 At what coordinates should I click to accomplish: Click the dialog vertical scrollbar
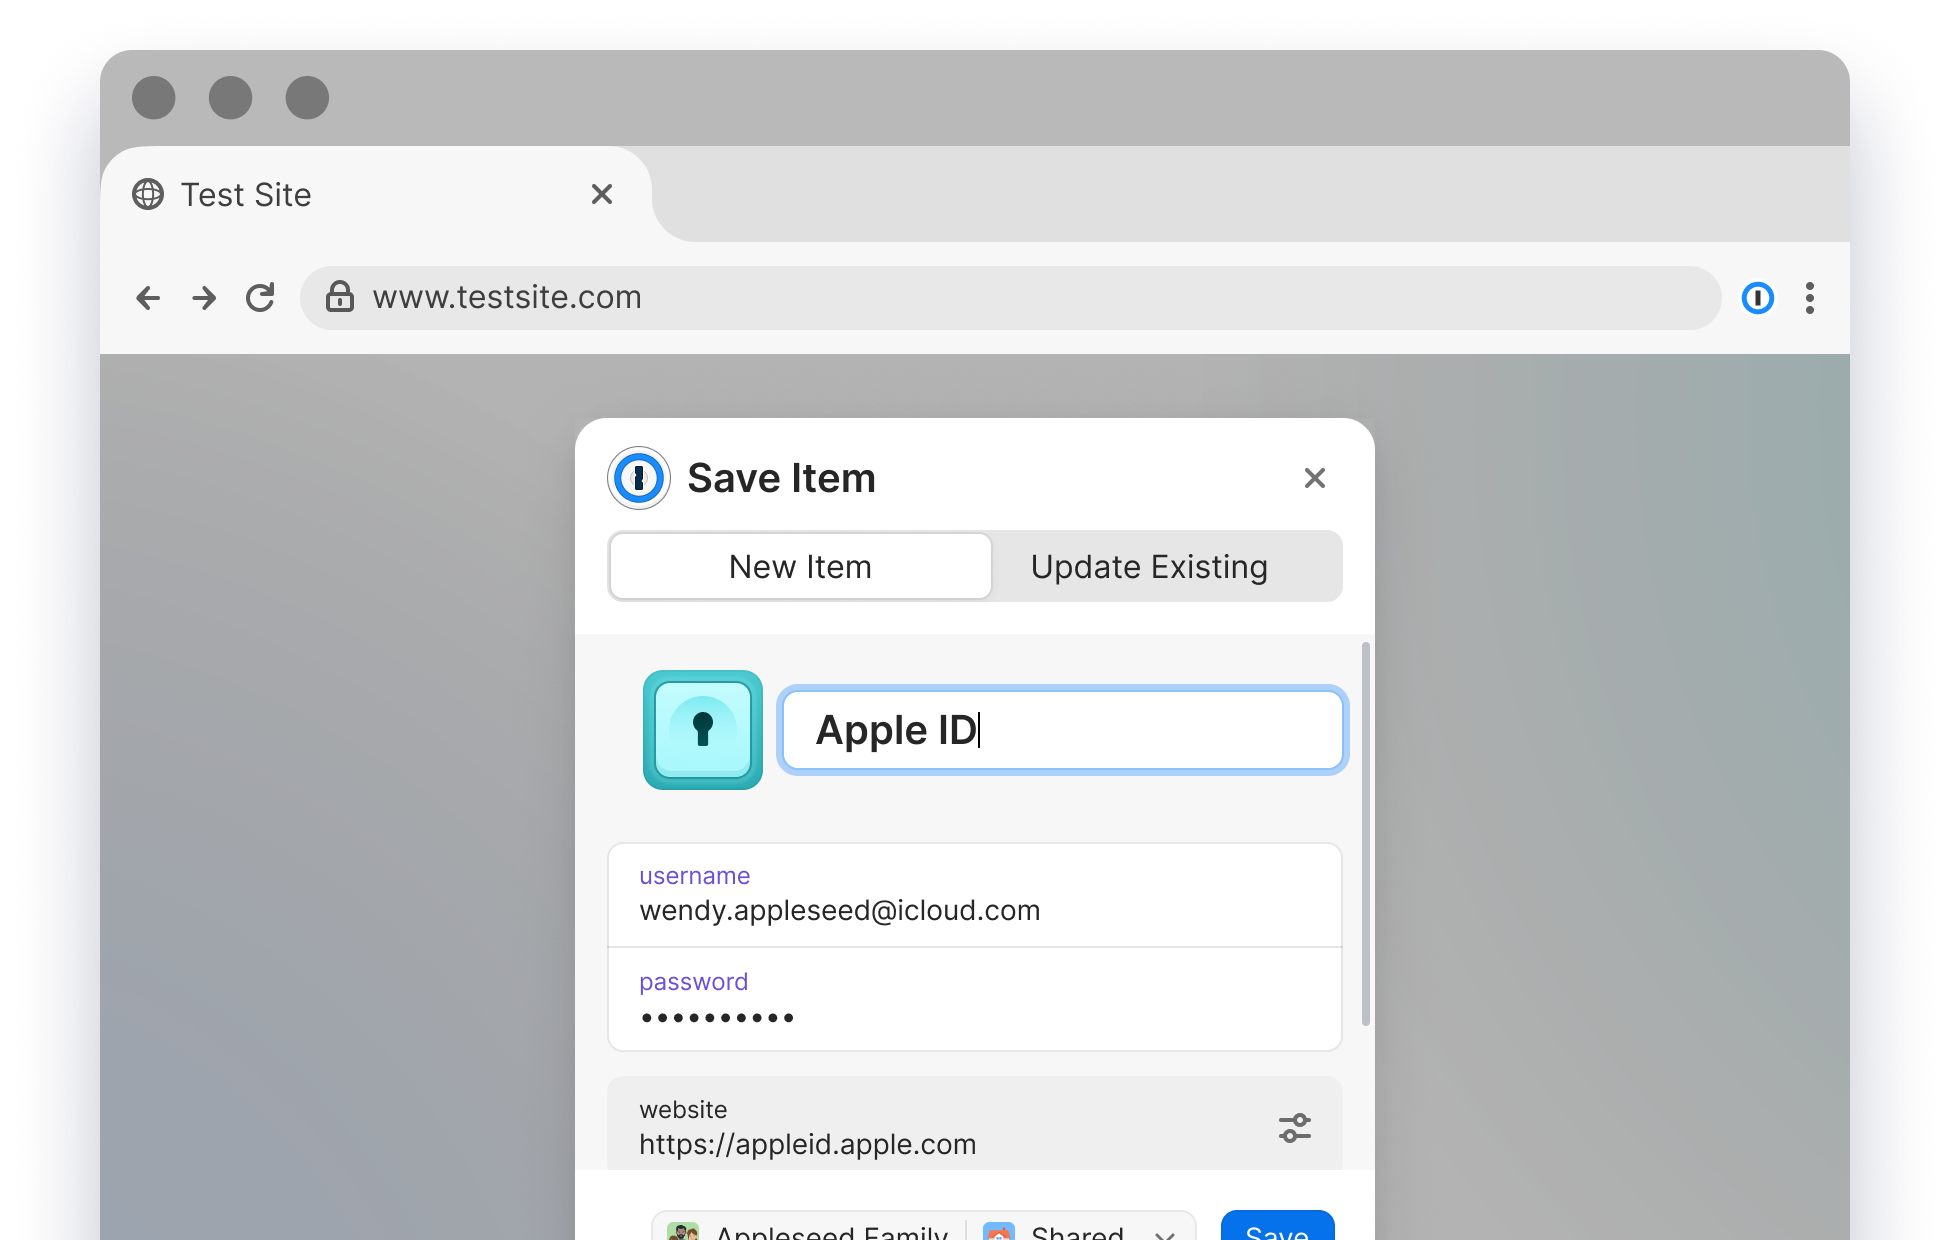click(1365, 834)
